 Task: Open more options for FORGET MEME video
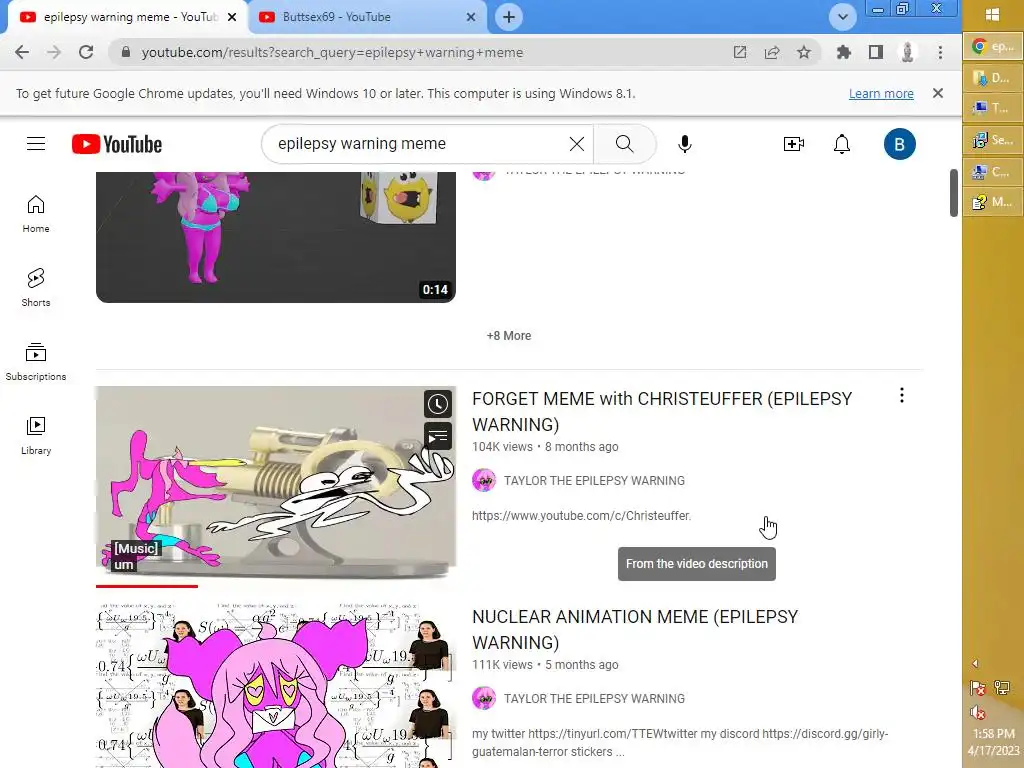pos(901,395)
